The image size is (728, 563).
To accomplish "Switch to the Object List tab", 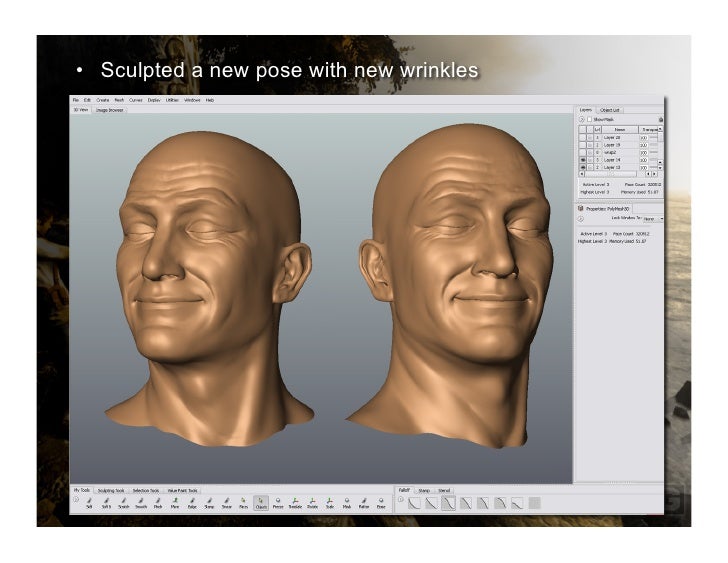I will (610, 109).
